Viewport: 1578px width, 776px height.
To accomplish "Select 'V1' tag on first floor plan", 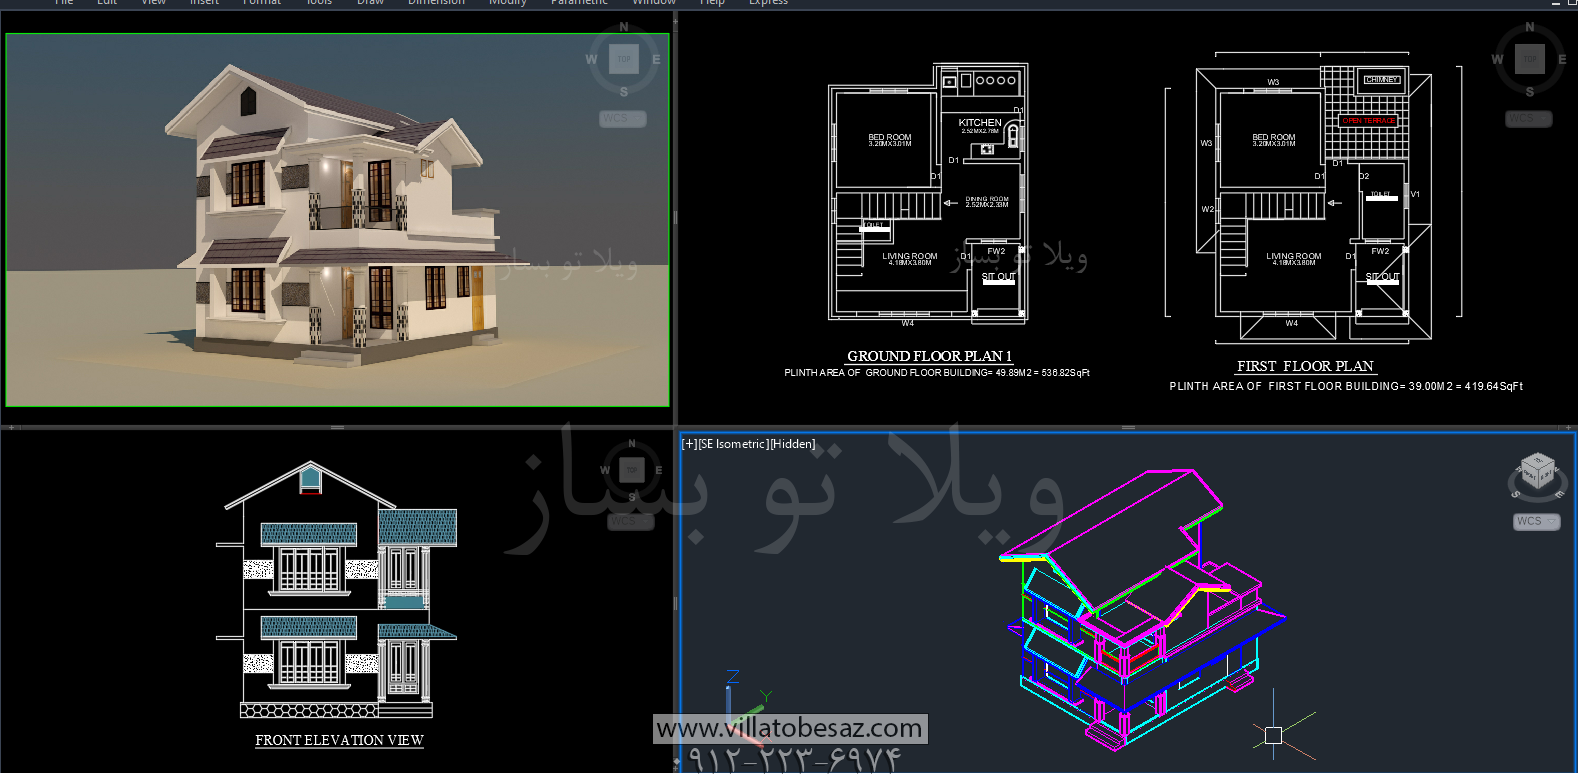I will (x=1415, y=194).
